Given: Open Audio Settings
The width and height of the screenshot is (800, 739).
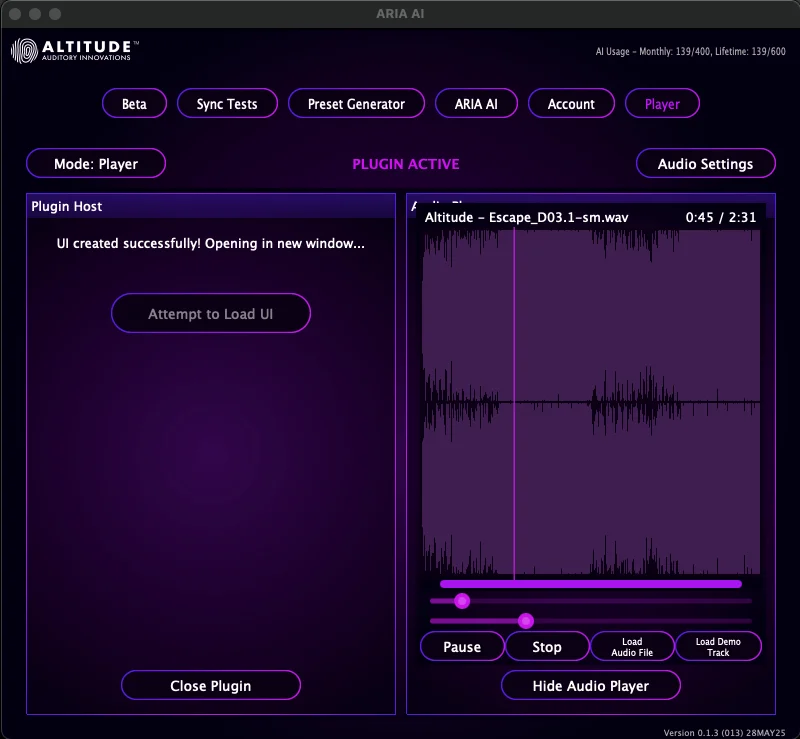Looking at the screenshot, I should point(705,163).
